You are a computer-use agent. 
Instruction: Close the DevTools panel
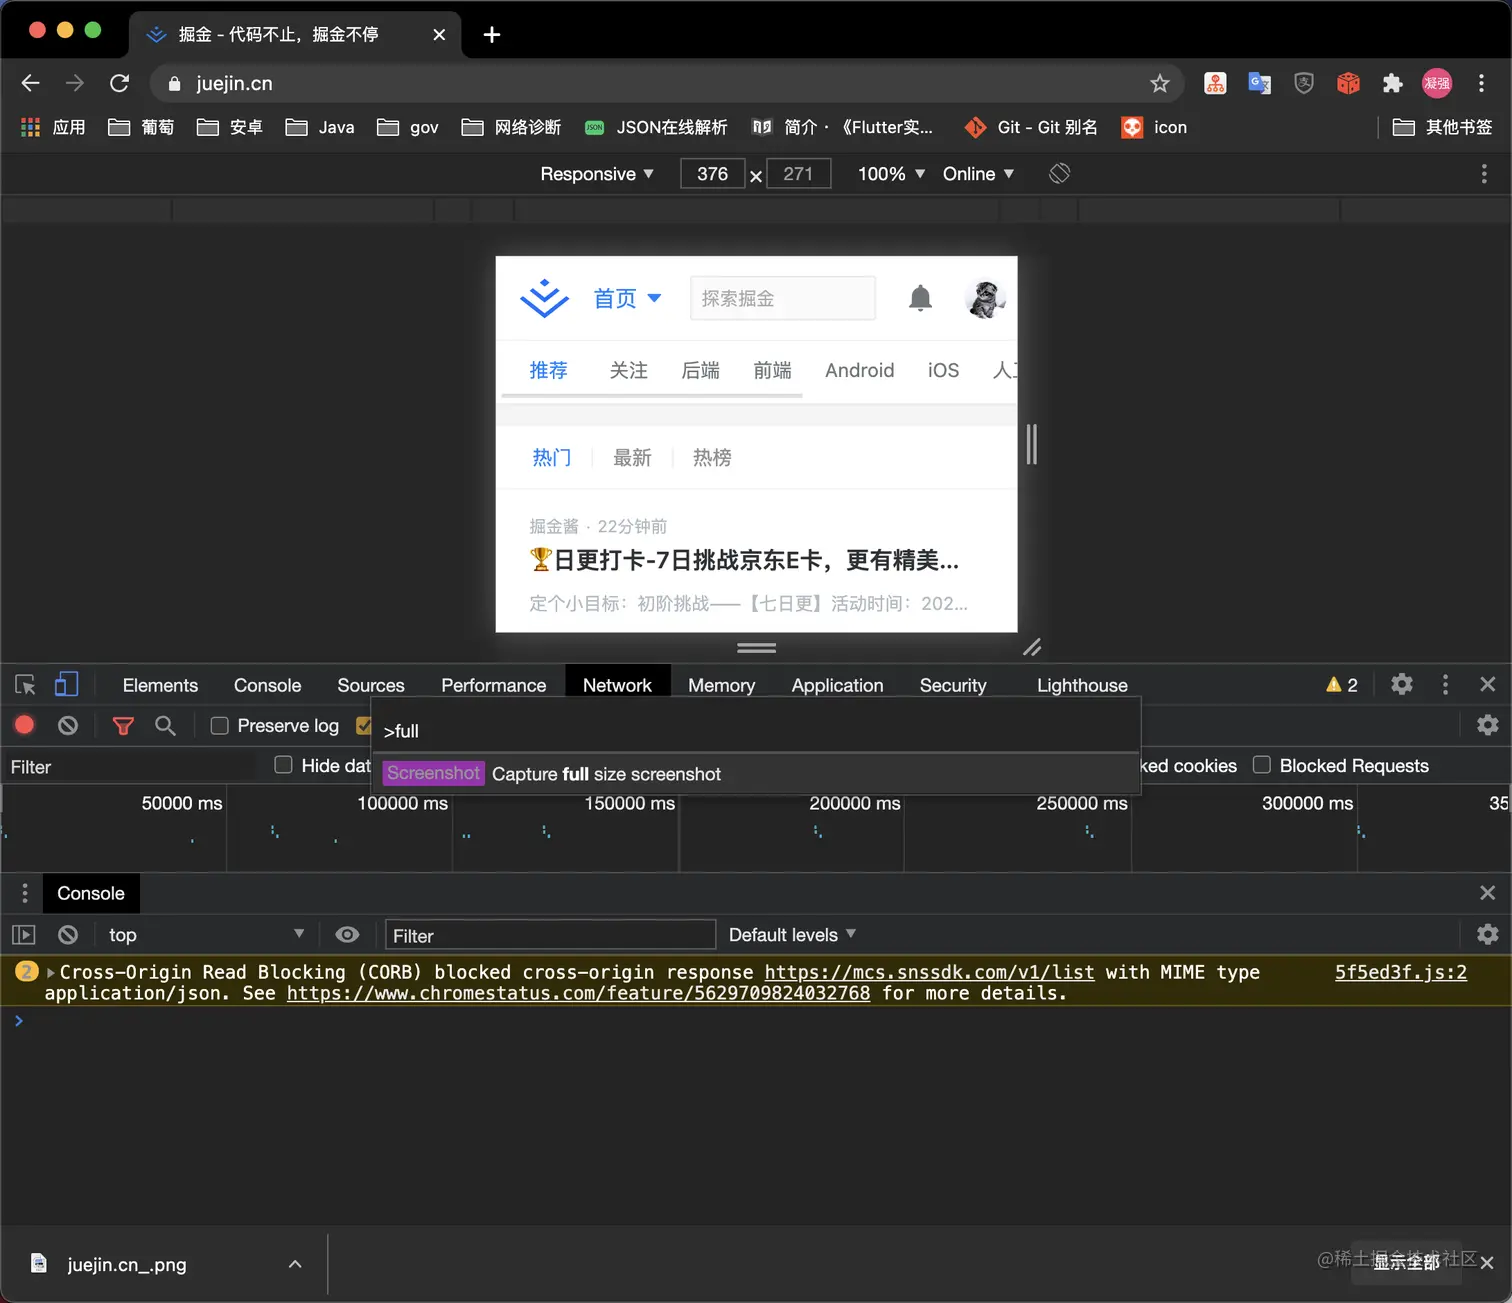point(1488,684)
